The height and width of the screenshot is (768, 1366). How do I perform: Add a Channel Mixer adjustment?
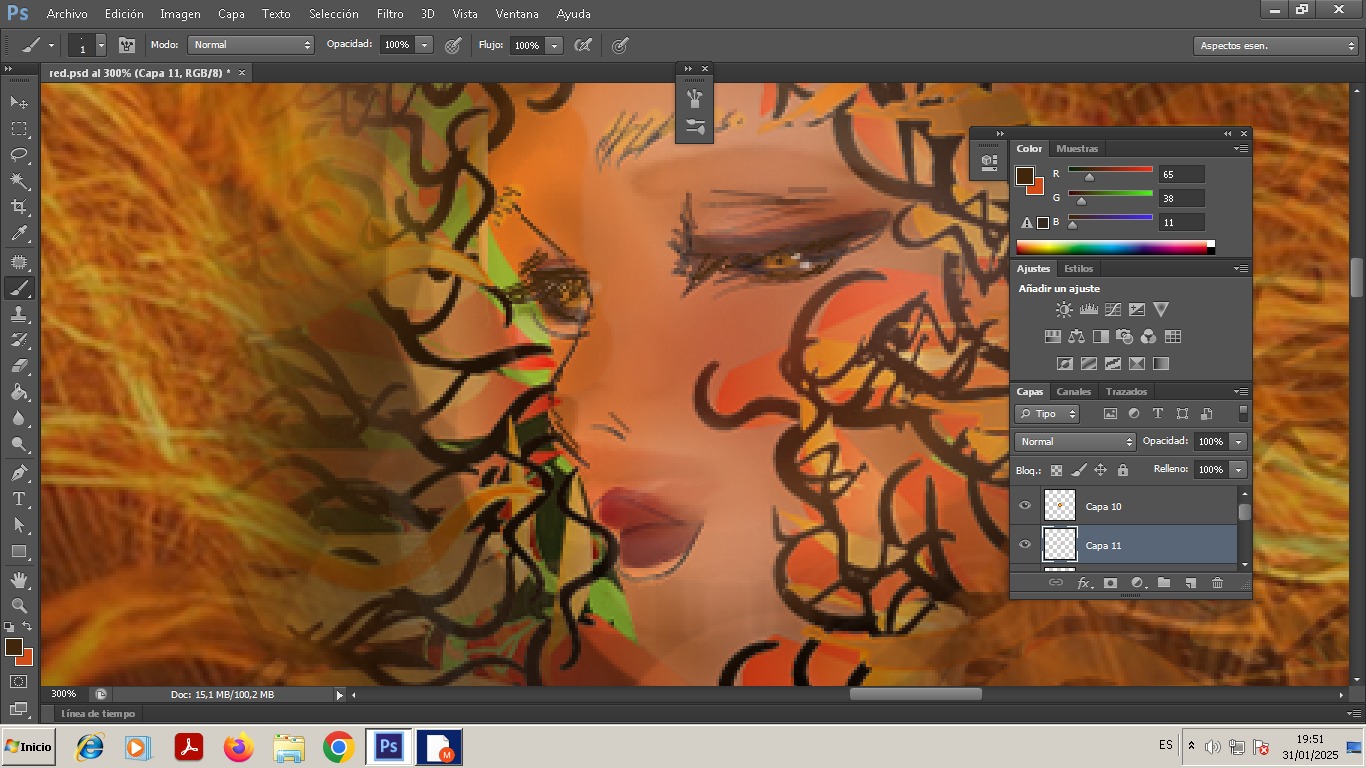[1149, 337]
